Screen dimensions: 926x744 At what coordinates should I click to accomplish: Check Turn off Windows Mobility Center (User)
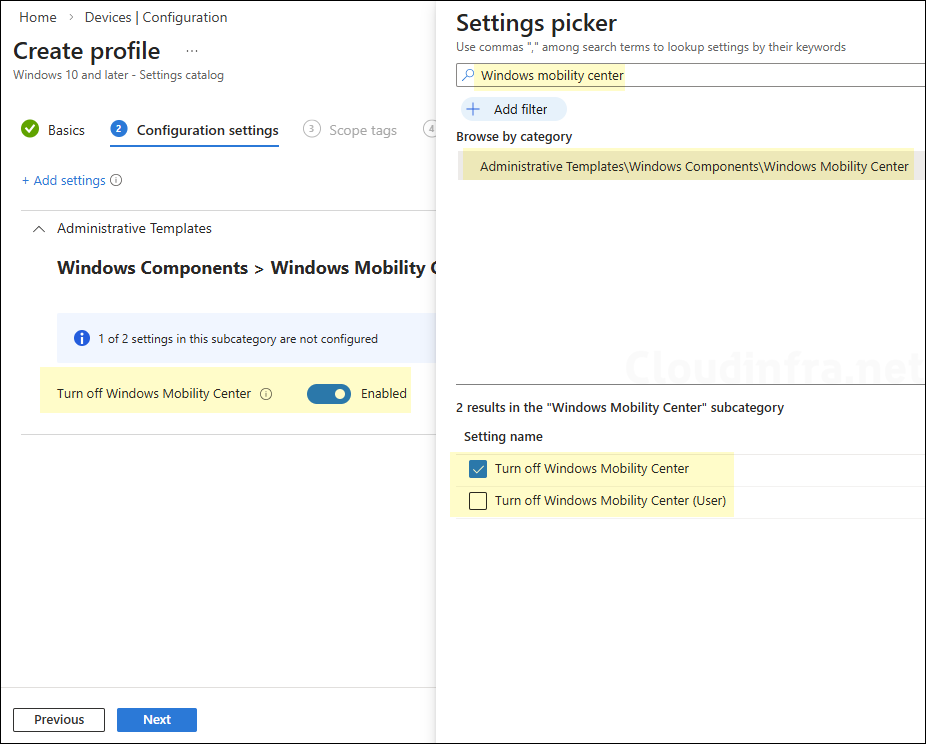[478, 500]
